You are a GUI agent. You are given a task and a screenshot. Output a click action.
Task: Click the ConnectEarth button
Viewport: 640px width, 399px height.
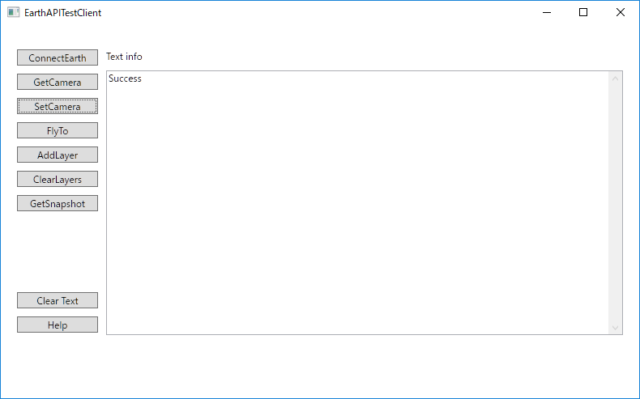pos(57,58)
